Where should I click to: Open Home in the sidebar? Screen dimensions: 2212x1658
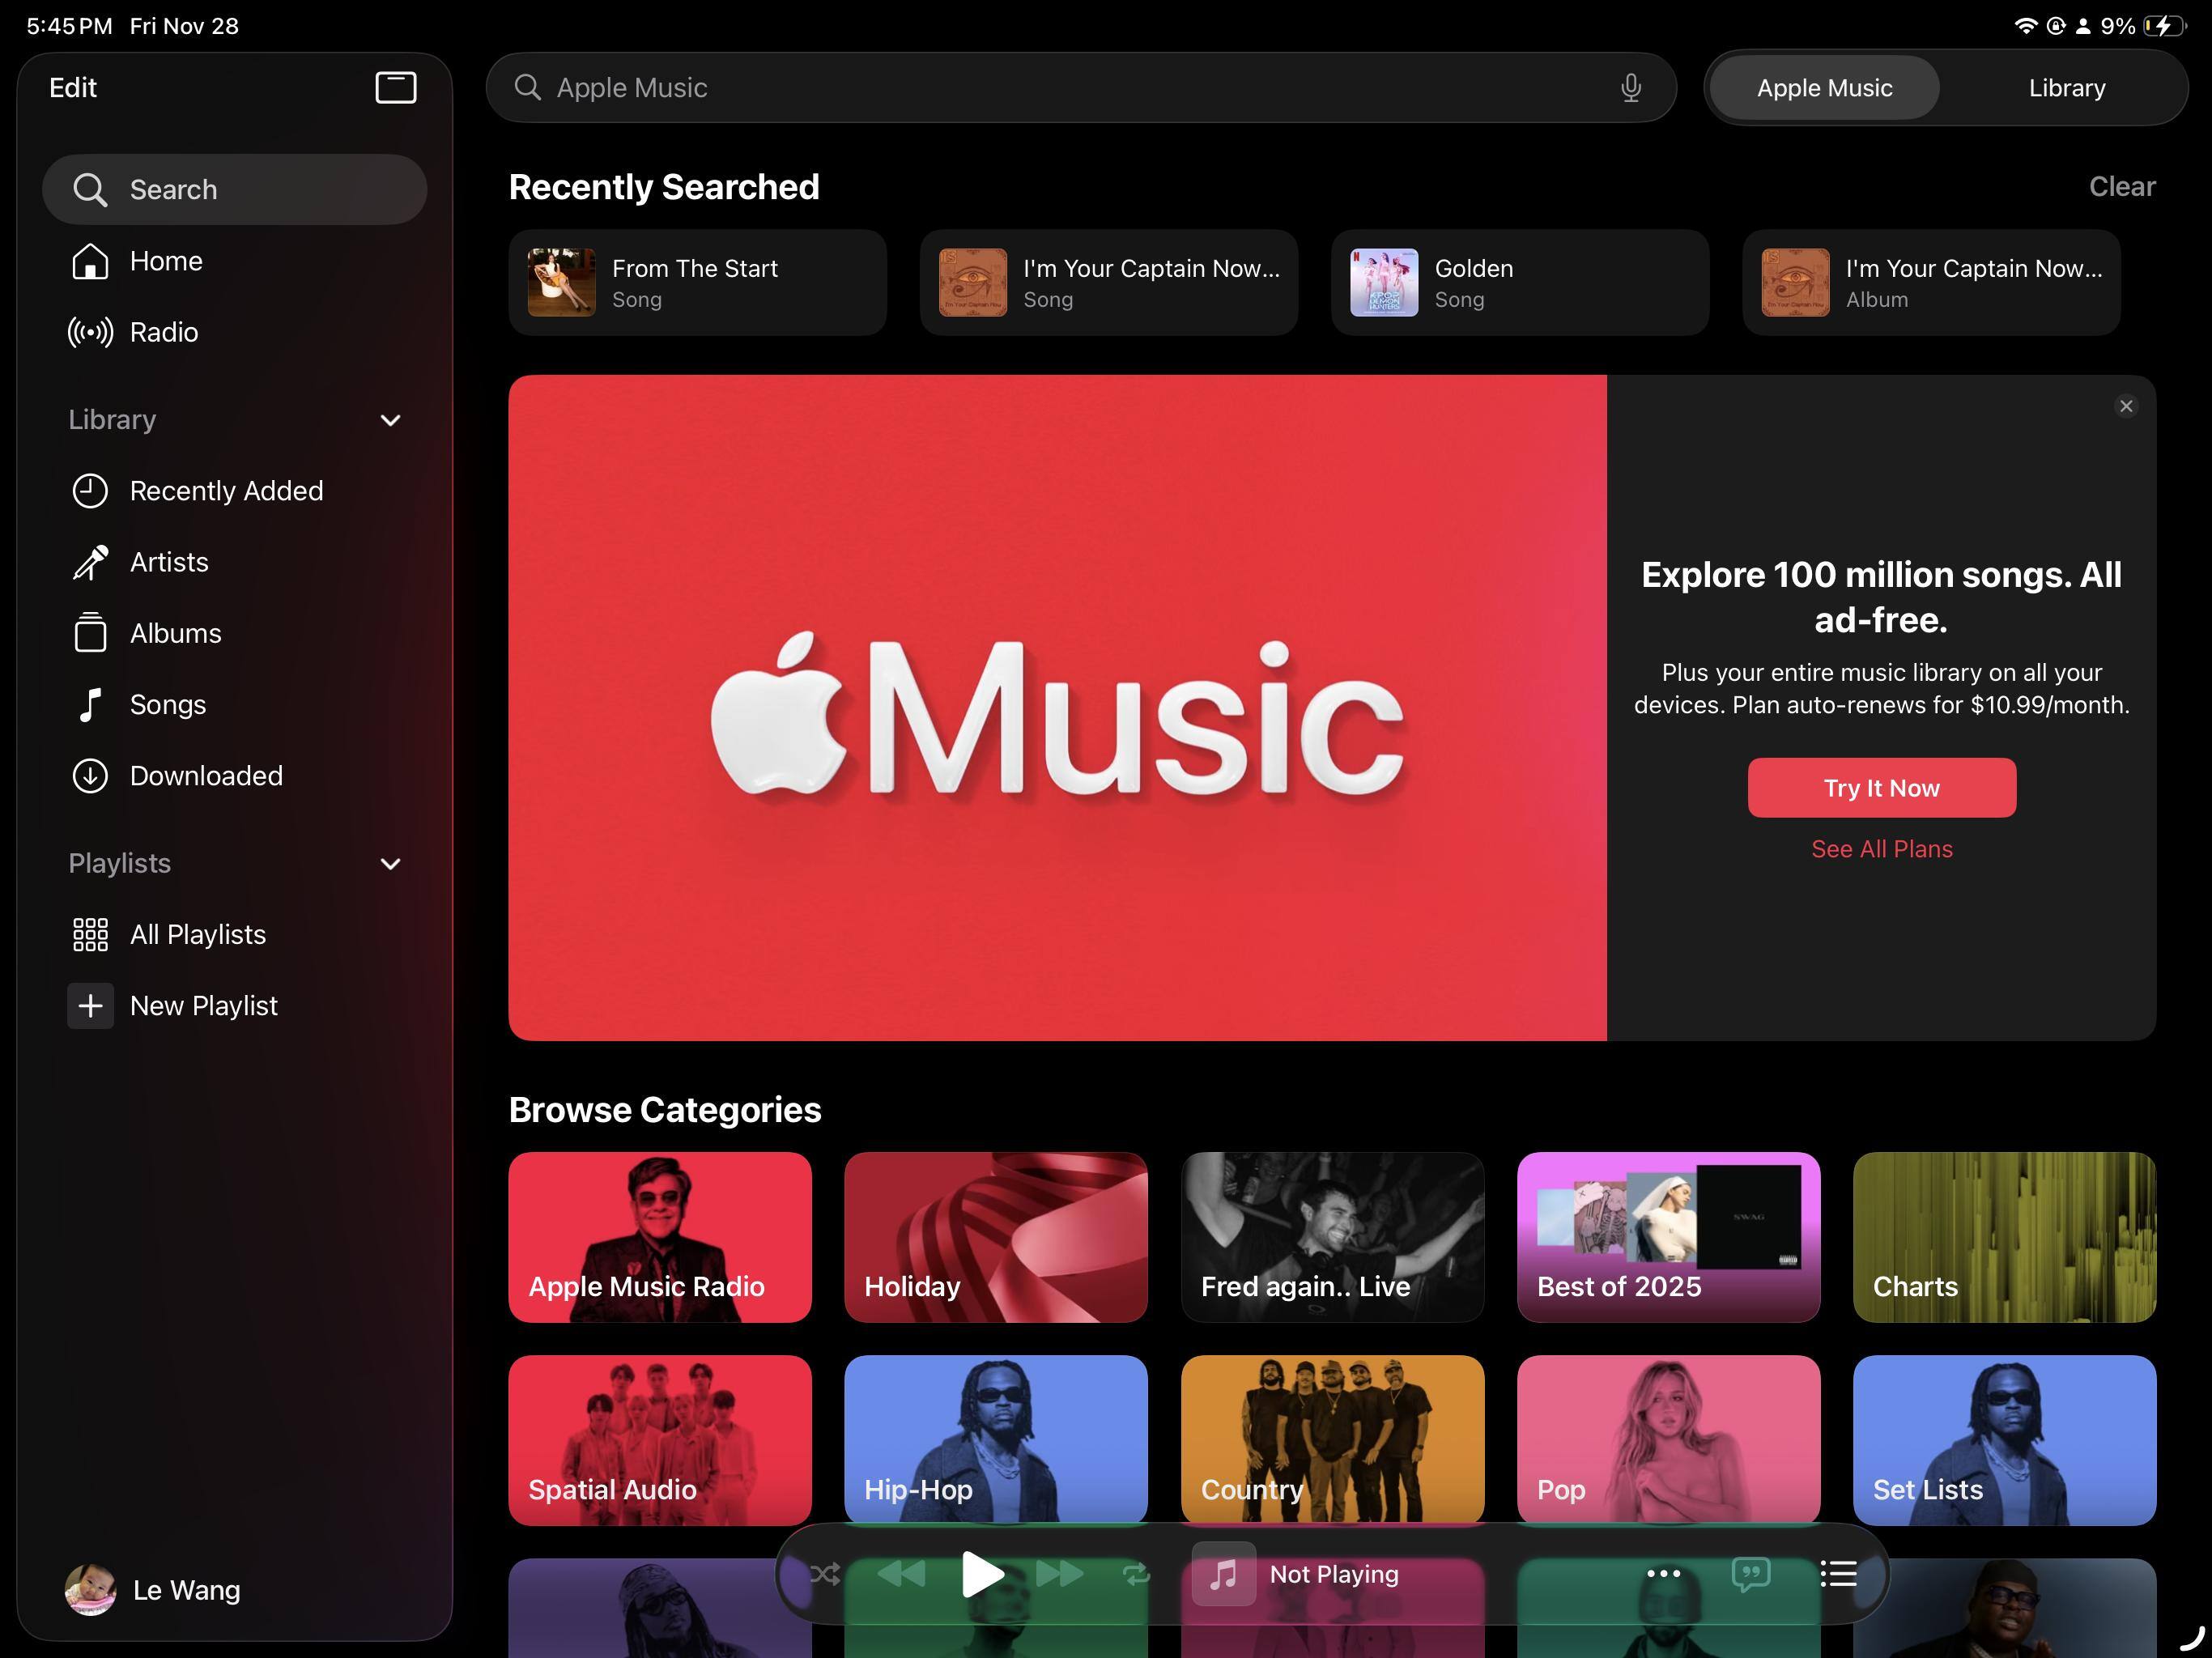pos(165,261)
